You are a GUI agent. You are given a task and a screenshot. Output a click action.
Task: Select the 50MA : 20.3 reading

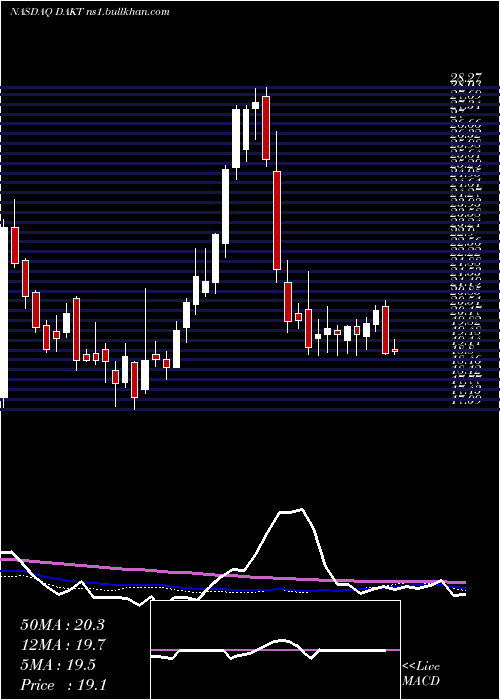pos(62,625)
